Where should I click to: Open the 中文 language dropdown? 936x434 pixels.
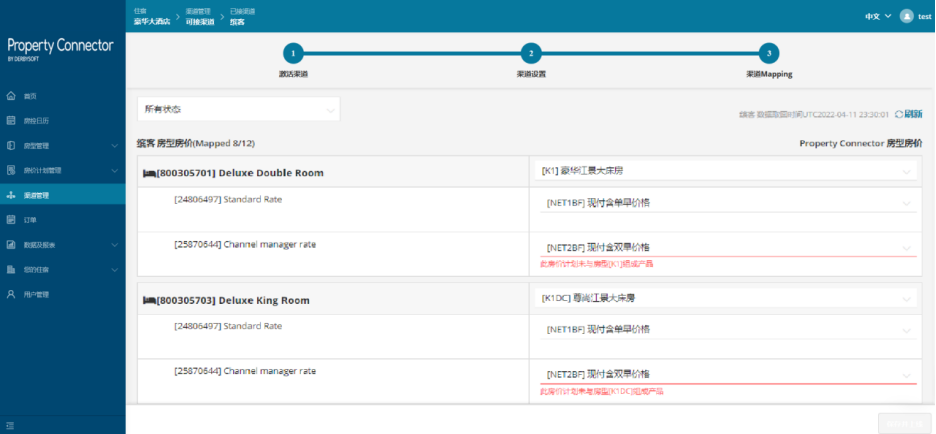click(878, 16)
